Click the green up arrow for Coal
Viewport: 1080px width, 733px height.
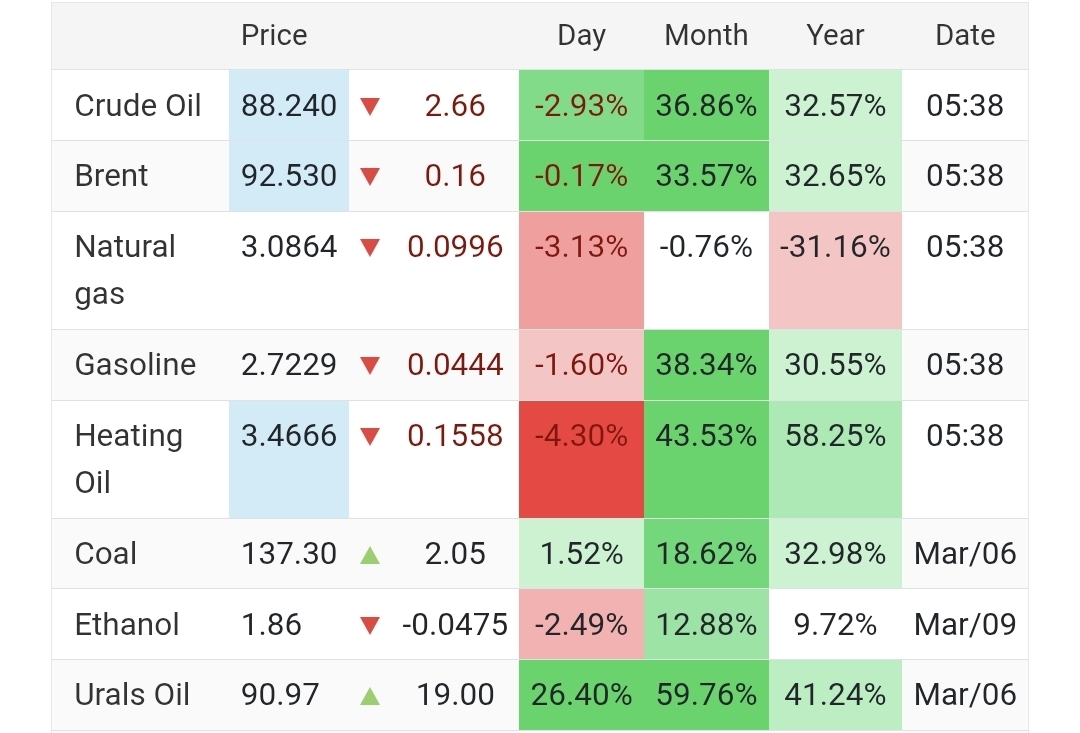[370, 554]
